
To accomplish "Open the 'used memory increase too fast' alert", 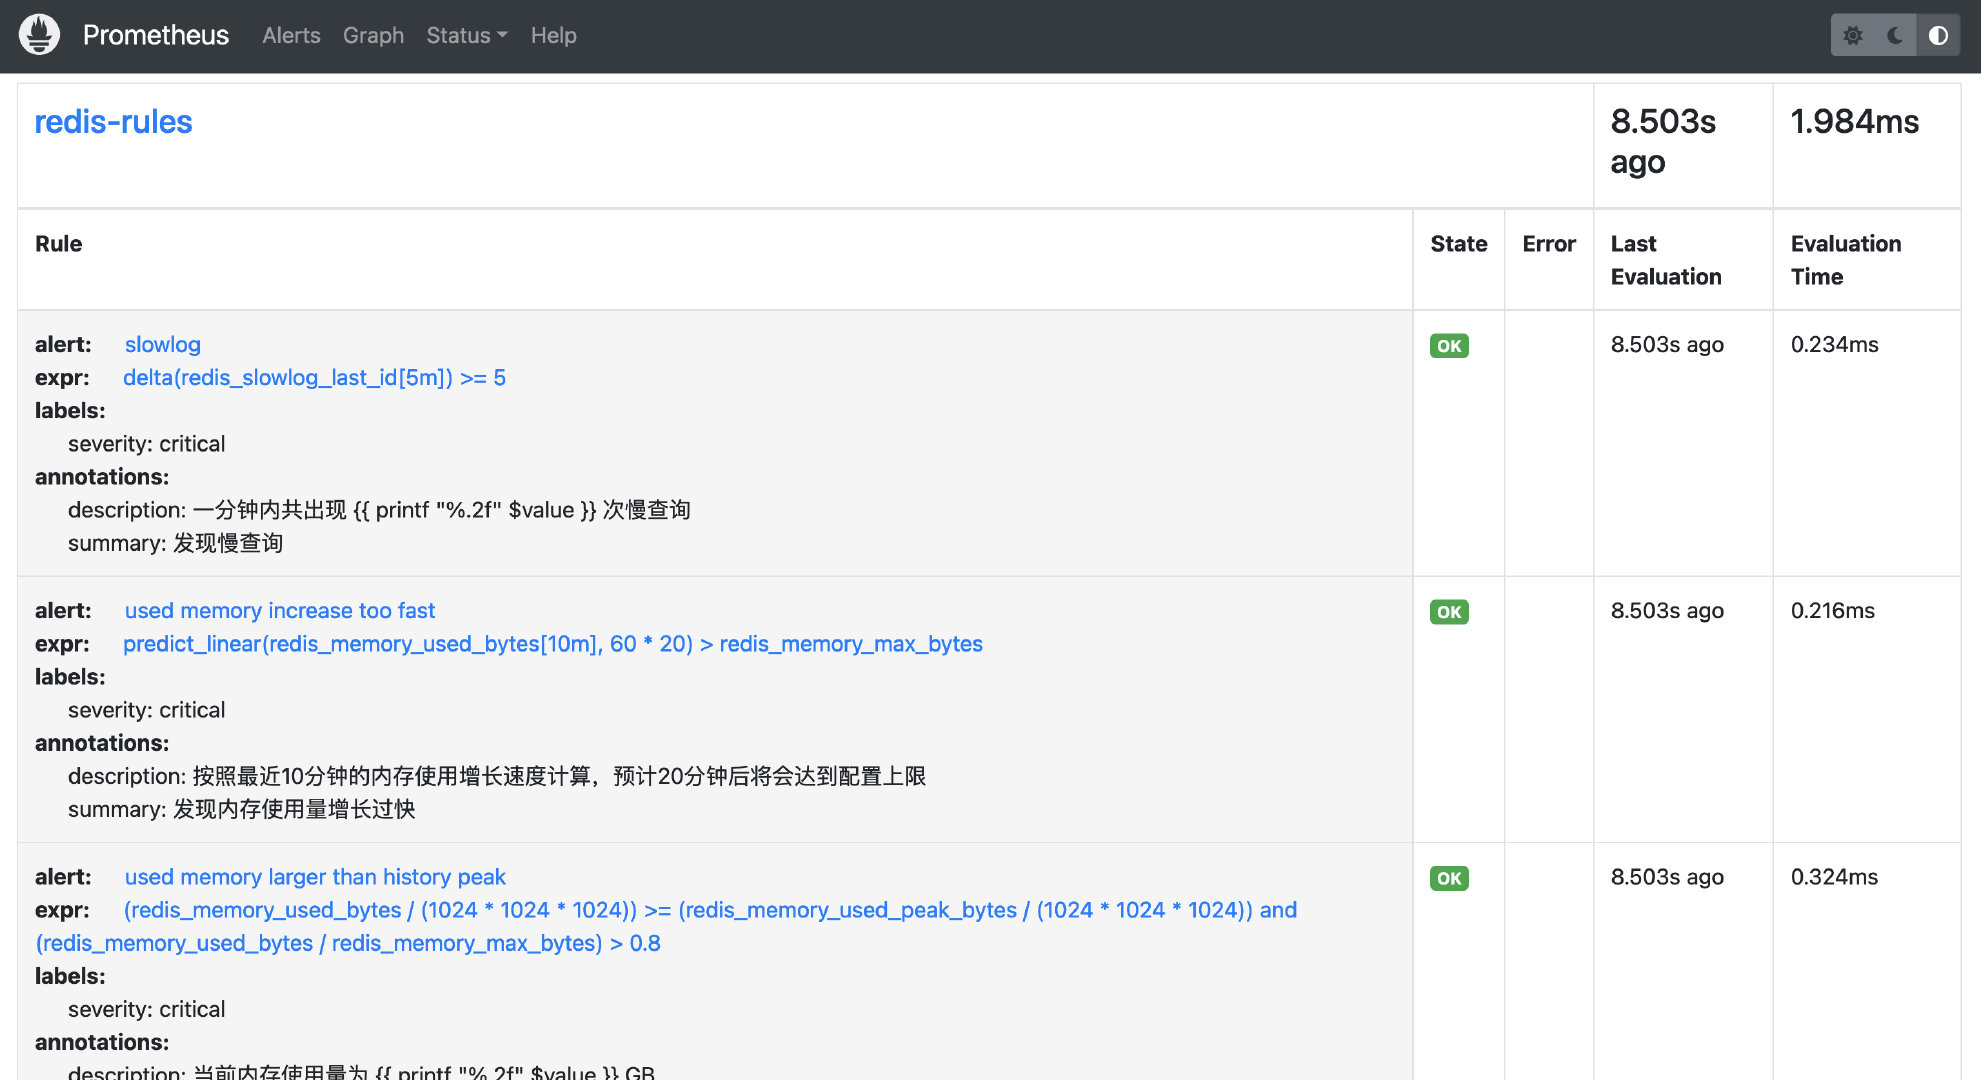I will [279, 610].
